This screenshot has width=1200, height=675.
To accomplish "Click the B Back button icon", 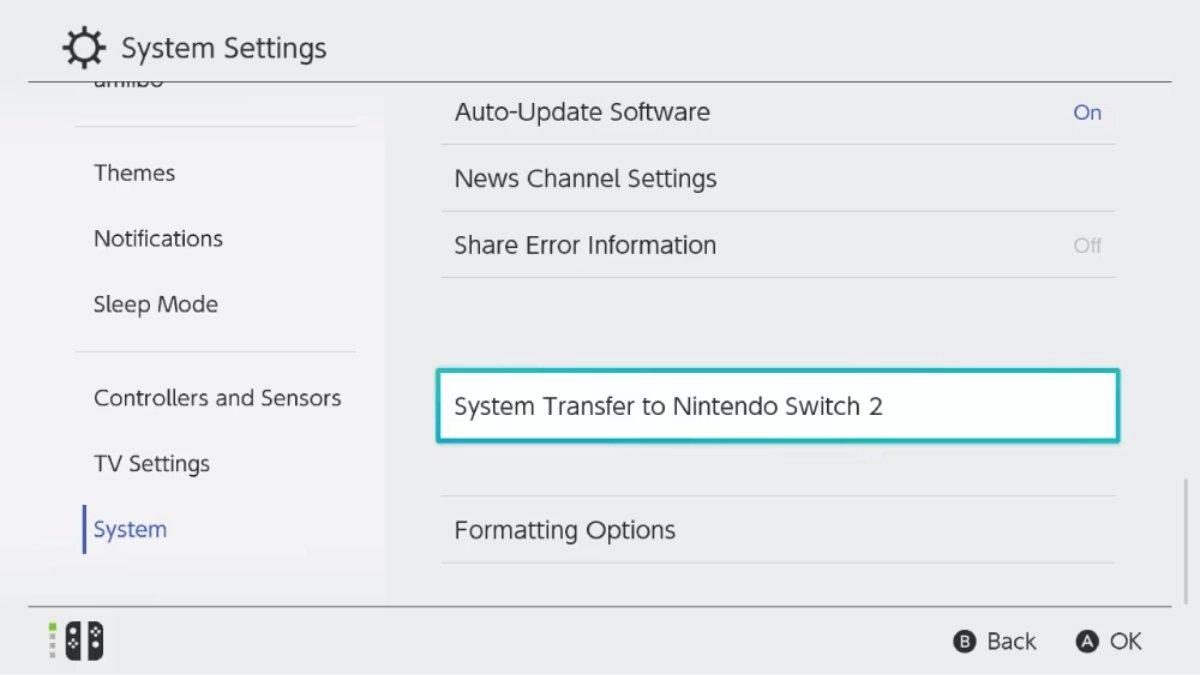I will coord(963,641).
